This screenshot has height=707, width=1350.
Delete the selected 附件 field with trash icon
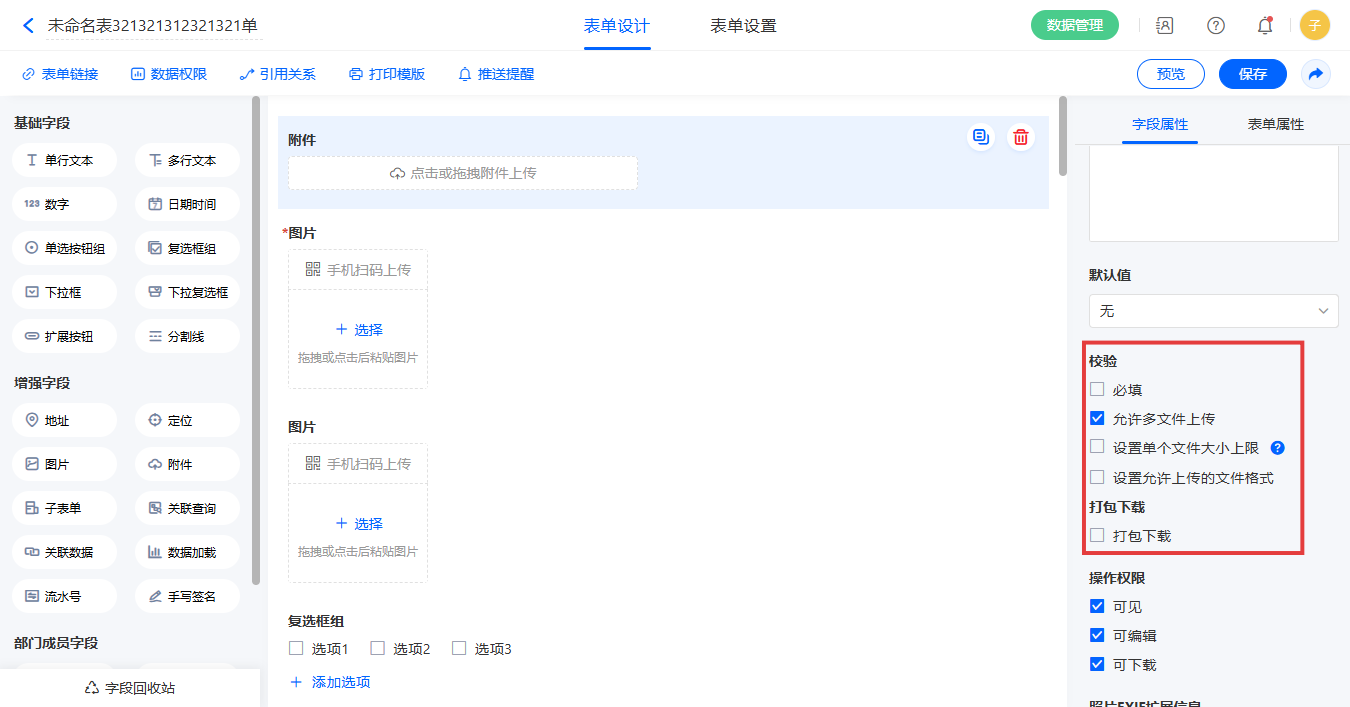(x=1020, y=138)
